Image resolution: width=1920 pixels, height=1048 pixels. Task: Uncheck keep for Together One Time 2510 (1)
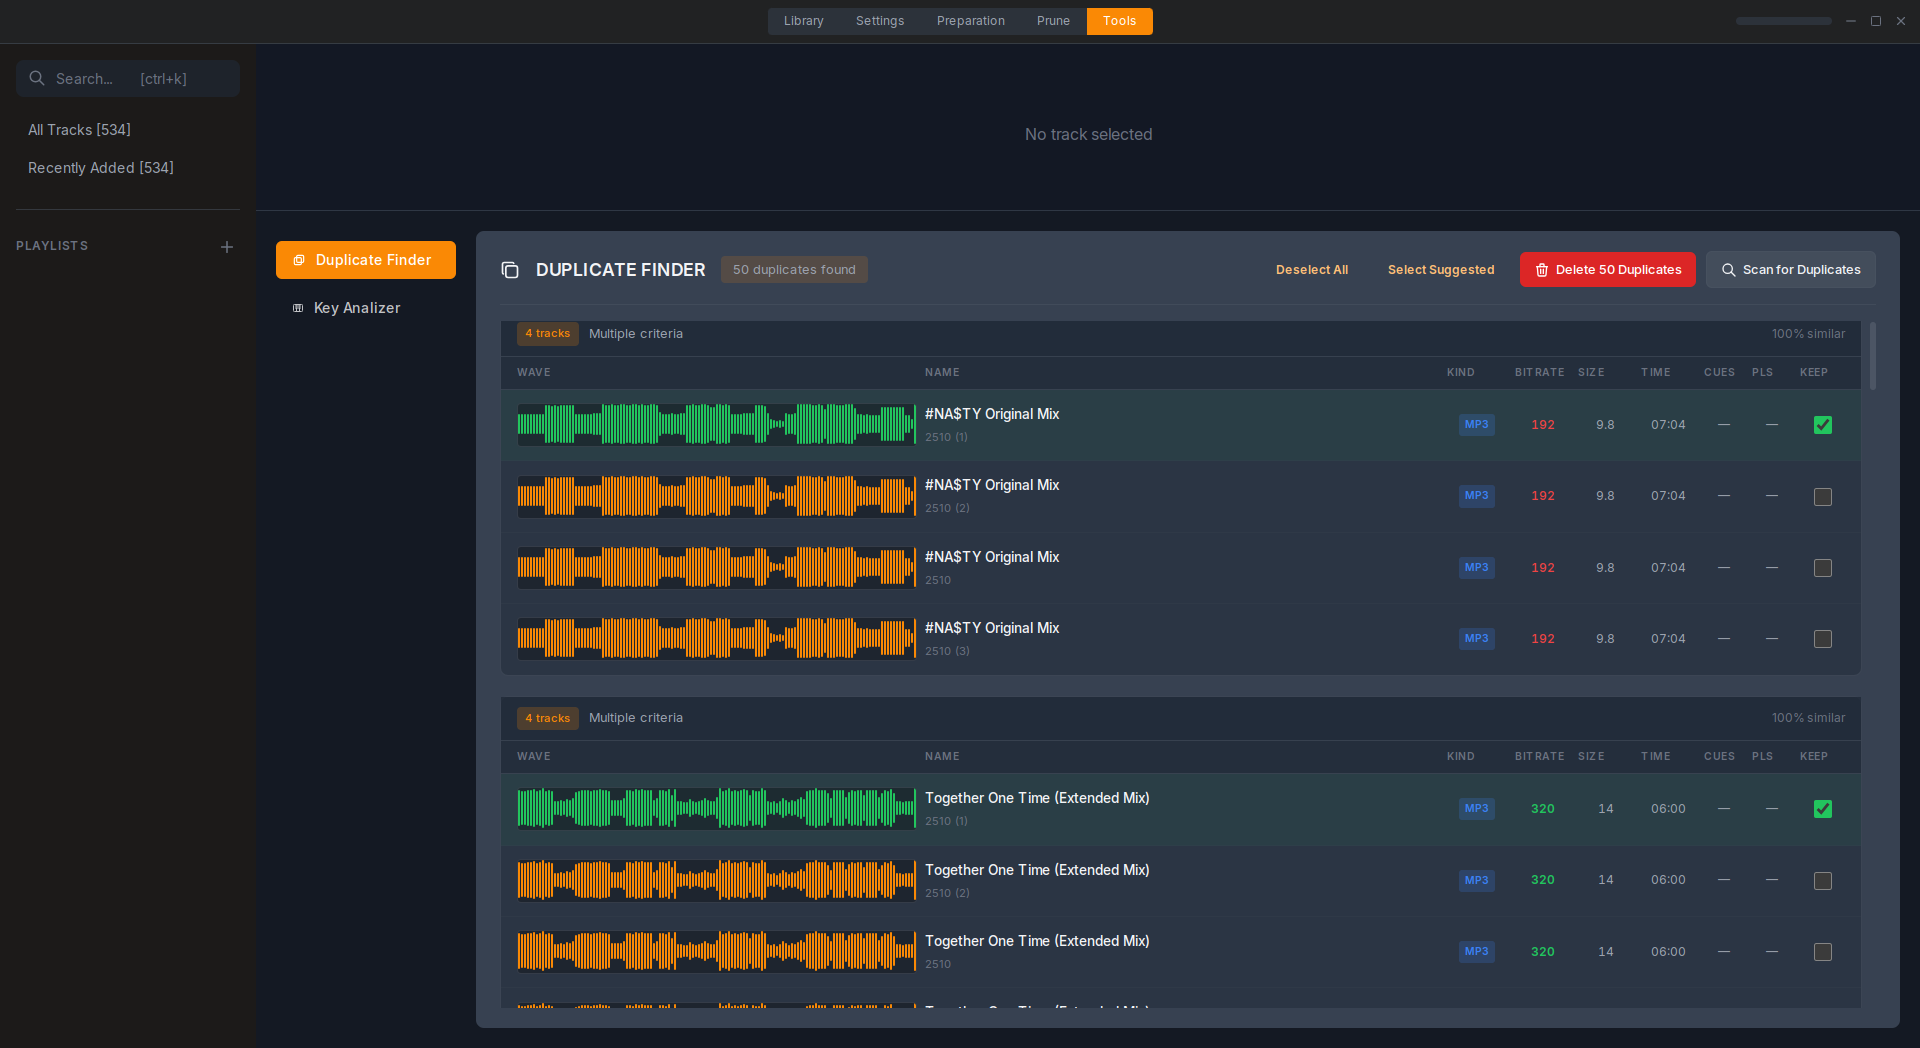[x=1822, y=808]
